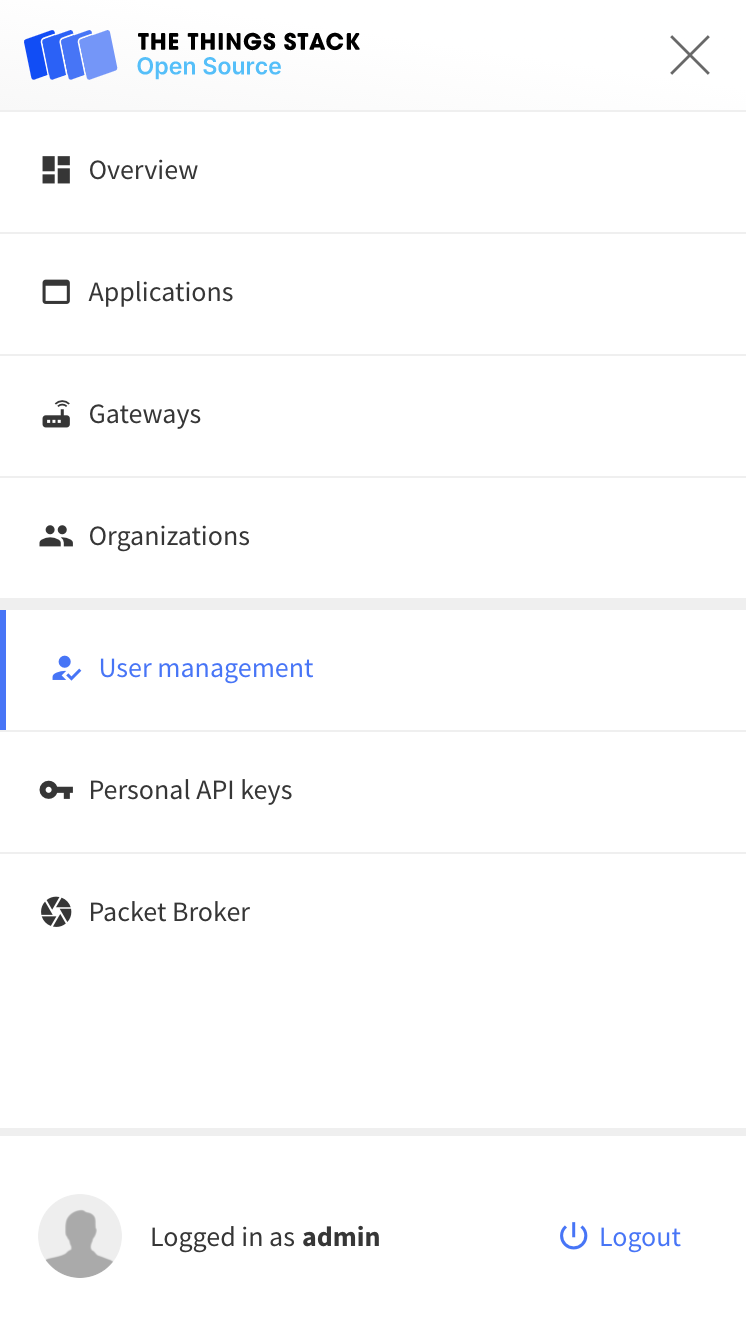This screenshot has height=1332, width=746.
Task: Close the navigation menu with the X
Action: pyautogui.click(x=689, y=55)
